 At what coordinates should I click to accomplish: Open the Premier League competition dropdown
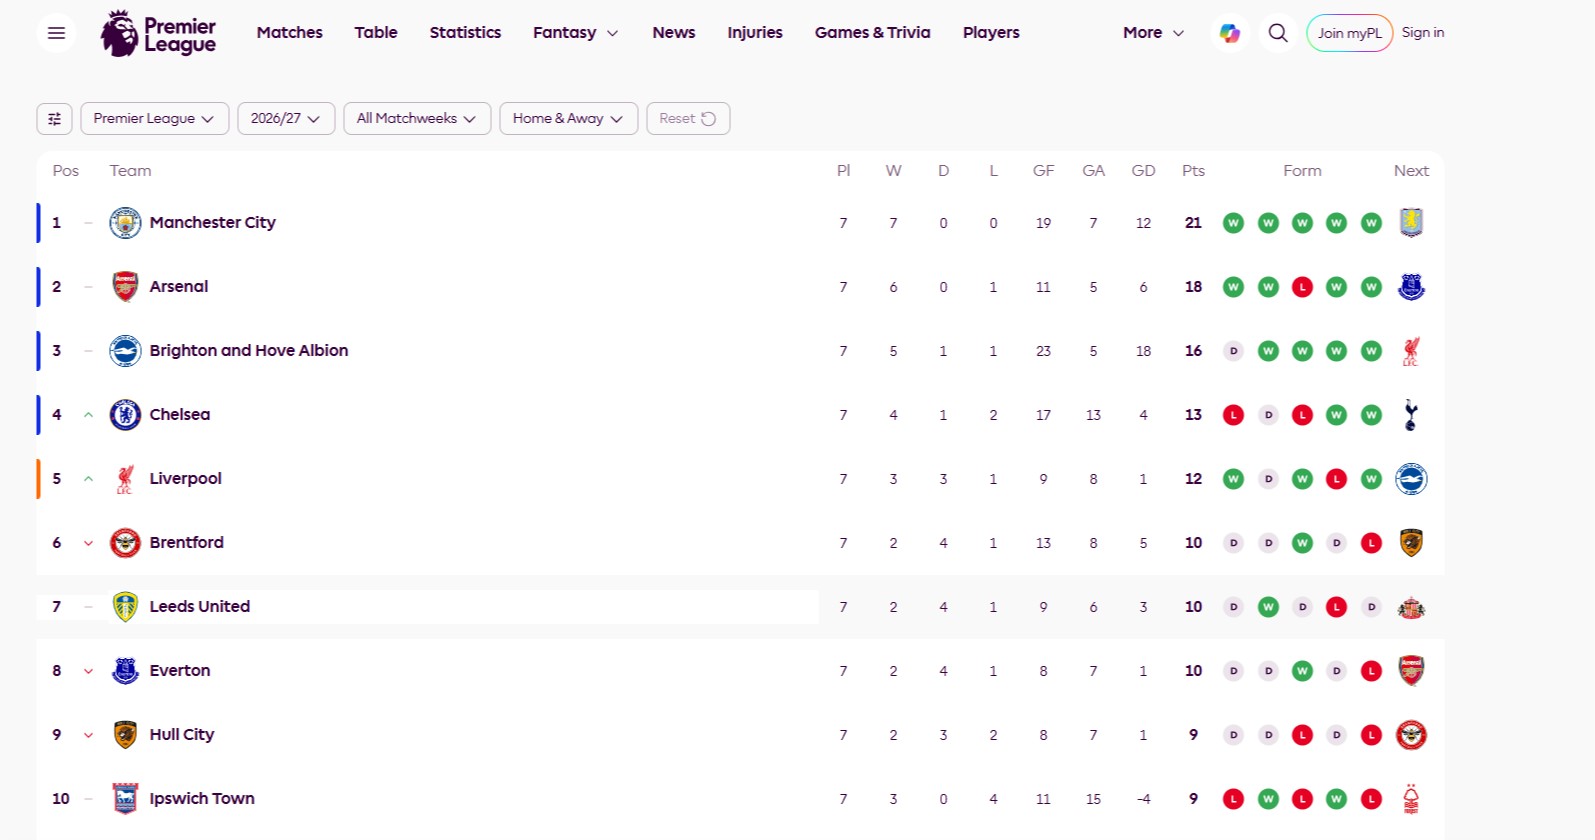155,118
